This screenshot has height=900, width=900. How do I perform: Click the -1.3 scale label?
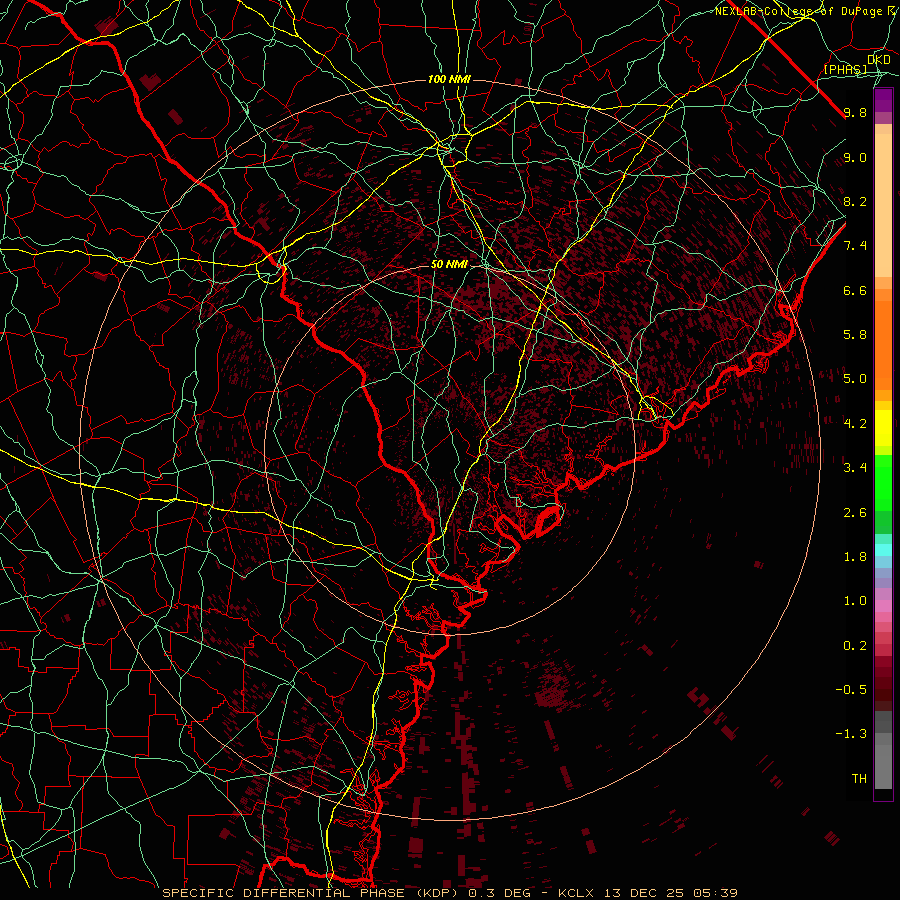[x=851, y=734]
